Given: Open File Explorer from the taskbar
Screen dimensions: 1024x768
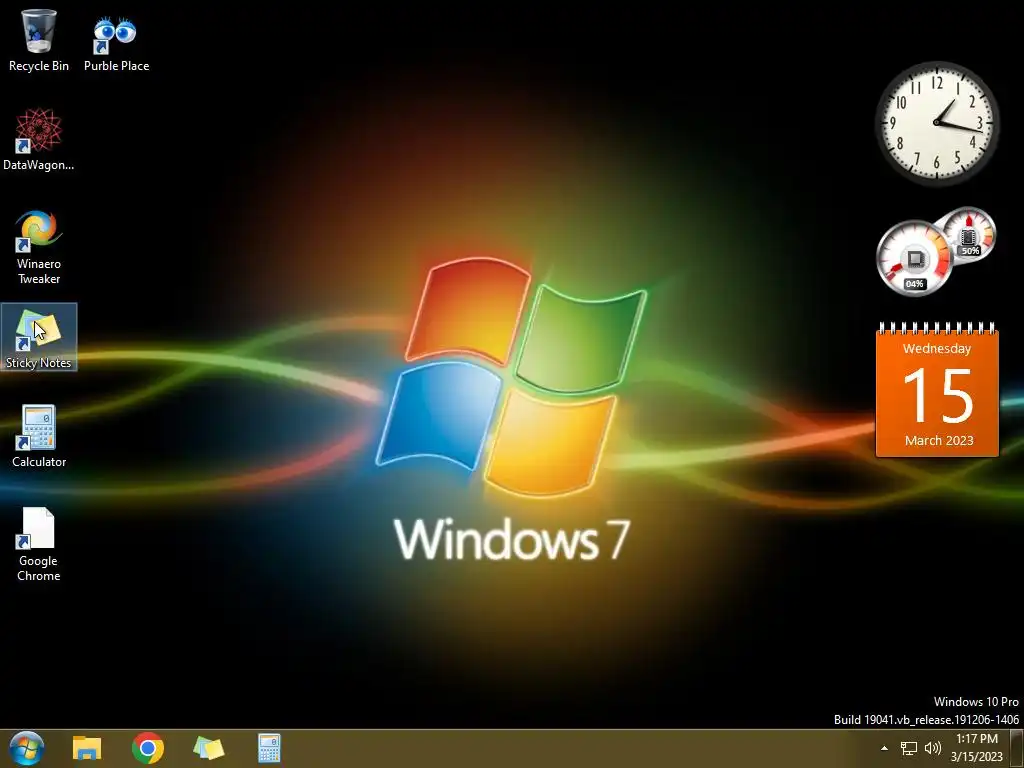Looking at the screenshot, I should (x=87, y=748).
